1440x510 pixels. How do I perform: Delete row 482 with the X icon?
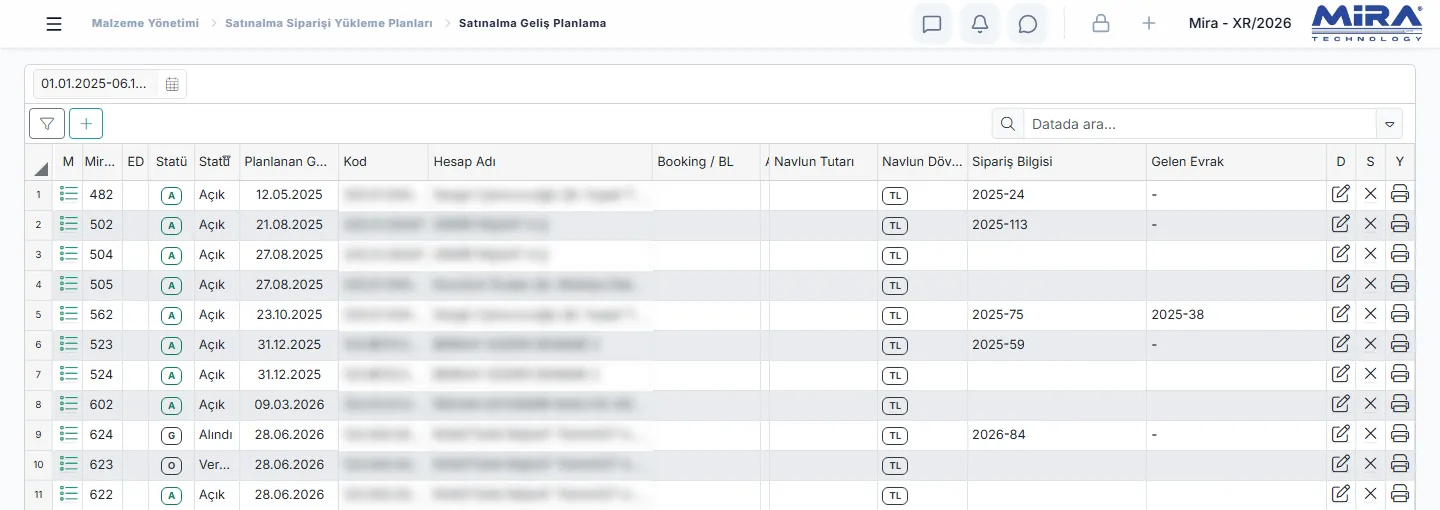(x=1370, y=194)
